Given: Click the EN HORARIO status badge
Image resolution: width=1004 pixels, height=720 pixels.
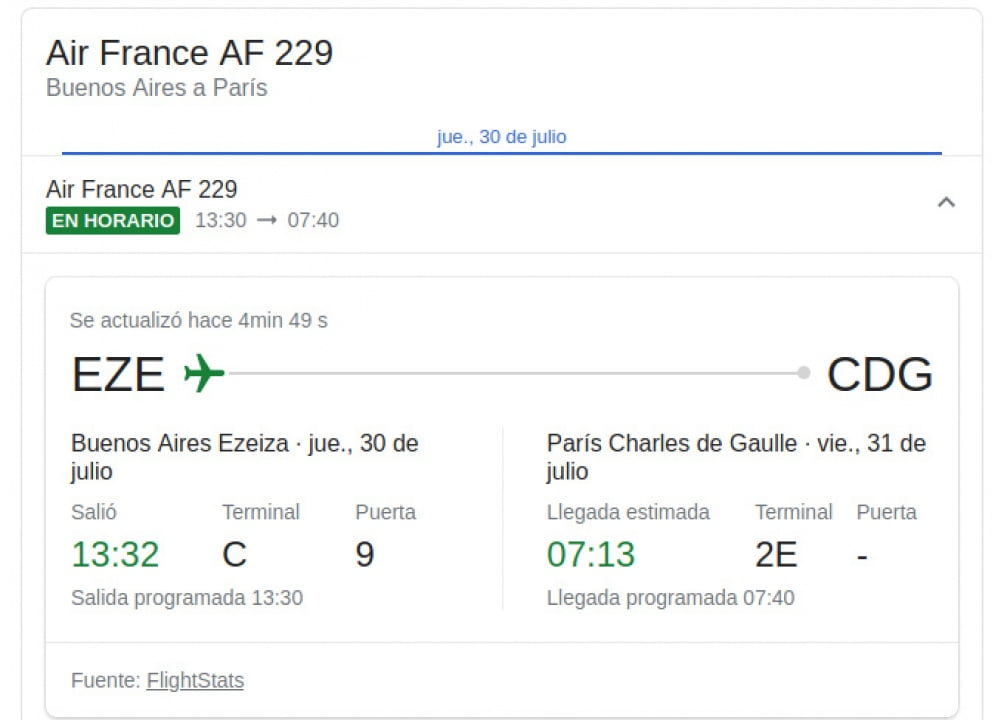Looking at the screenshot, I should (113, 220).
